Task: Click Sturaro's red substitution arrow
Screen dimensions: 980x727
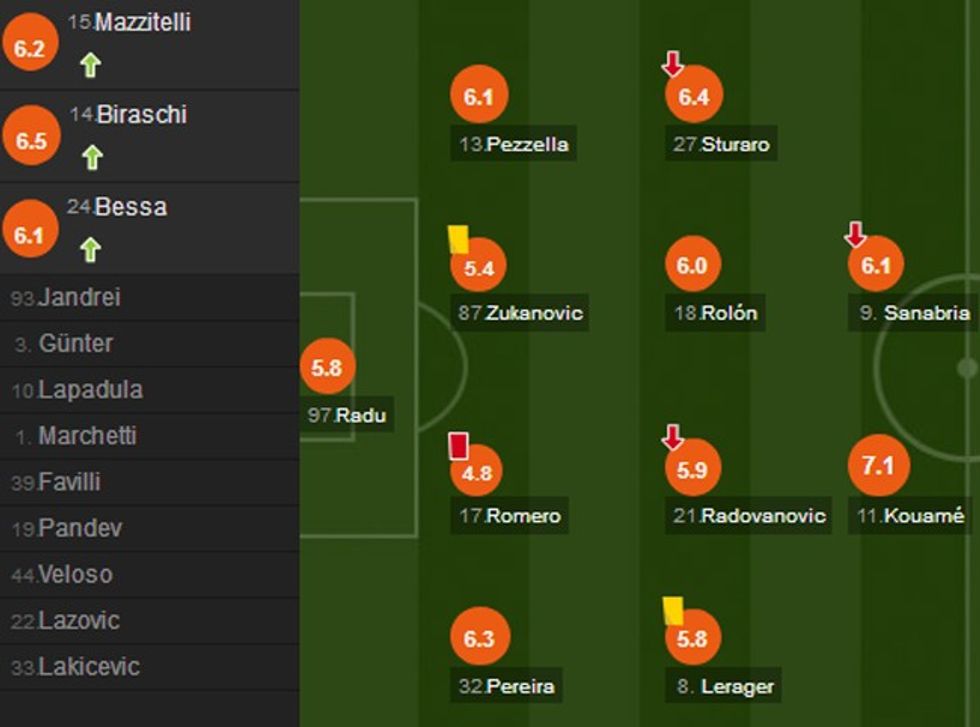Action: [x=672, y=65]
